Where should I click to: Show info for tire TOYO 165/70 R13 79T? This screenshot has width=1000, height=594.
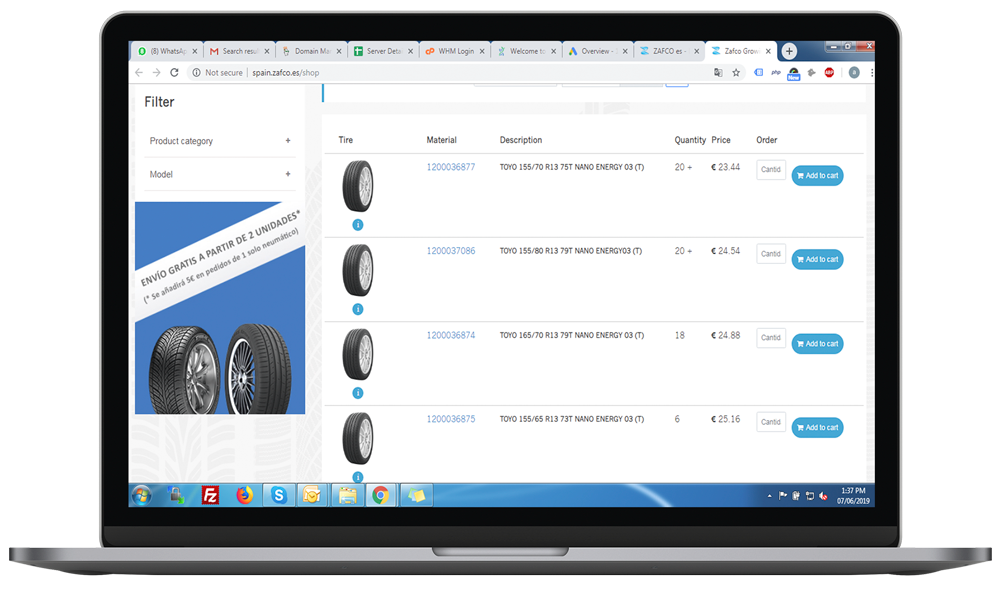pyautogui.click(x=358, y=393)
